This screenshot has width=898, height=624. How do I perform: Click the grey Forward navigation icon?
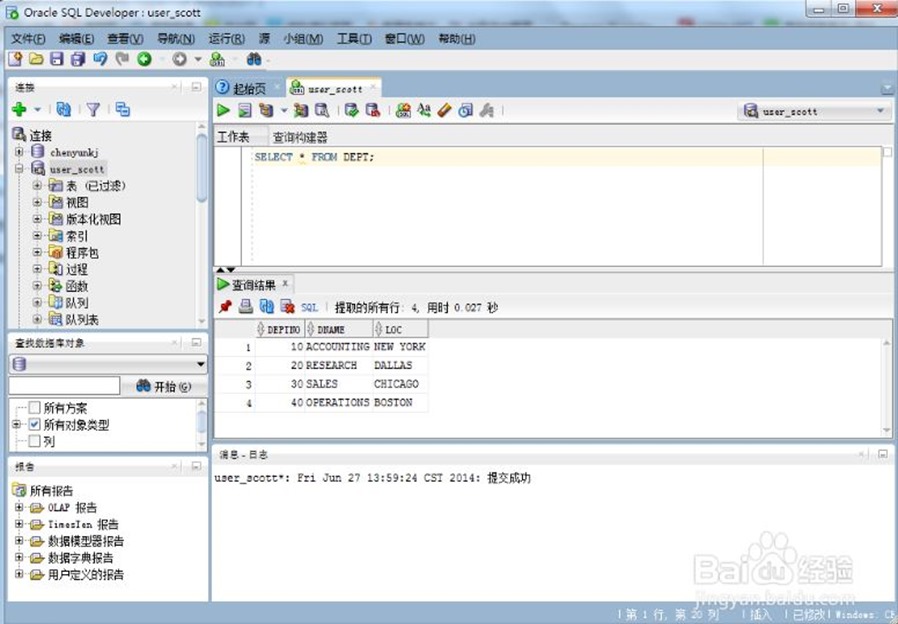point(179,58)
